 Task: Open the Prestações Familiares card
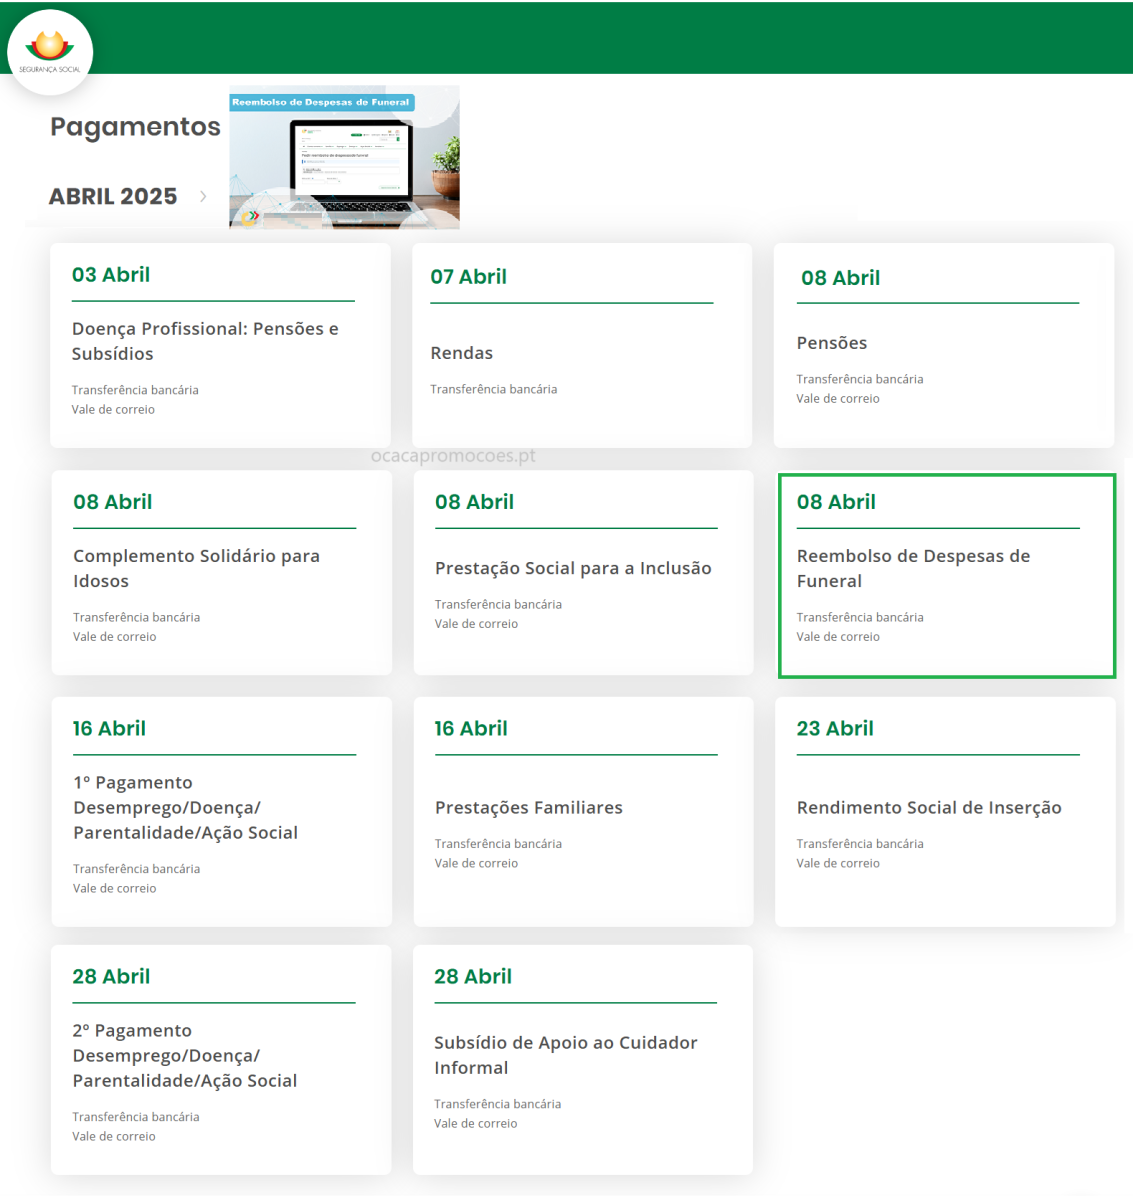[x=583, y=812]
